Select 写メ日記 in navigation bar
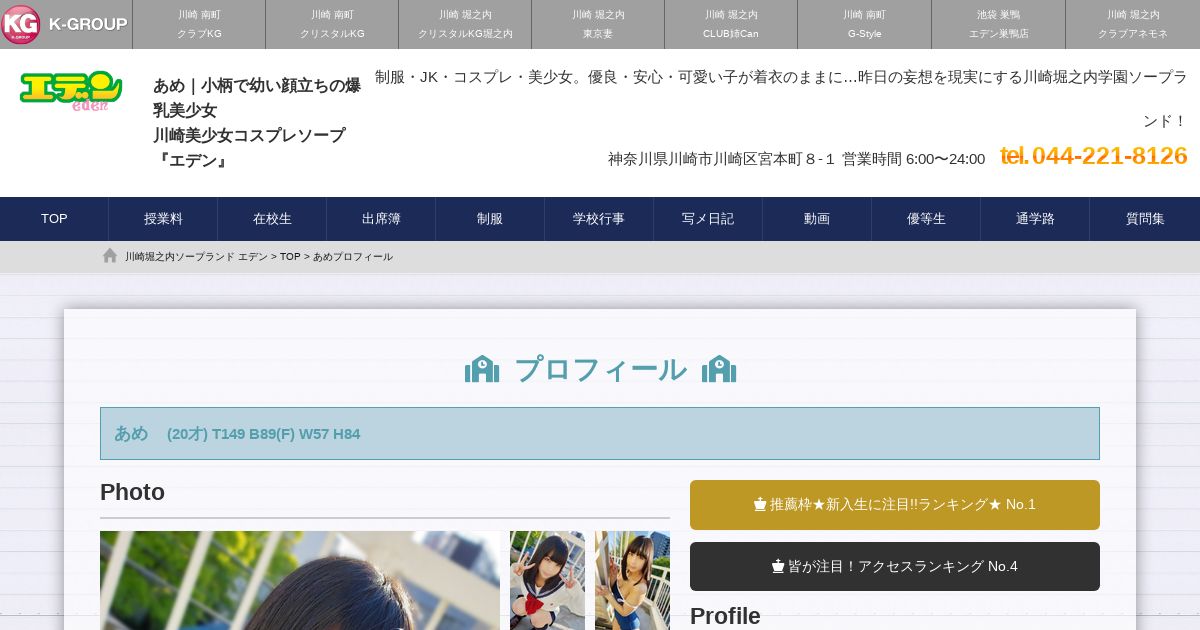The width and height of the screenshot is (1200, 630). 708,219
